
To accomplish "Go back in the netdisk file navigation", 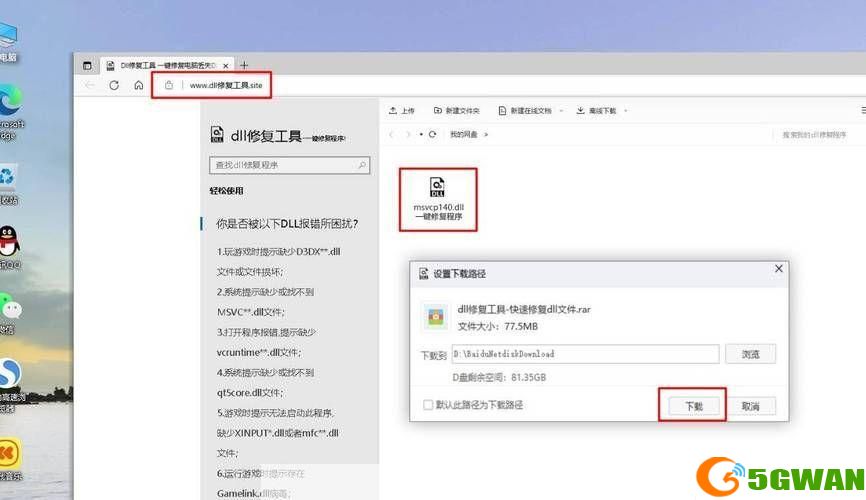I will point(392,134).
